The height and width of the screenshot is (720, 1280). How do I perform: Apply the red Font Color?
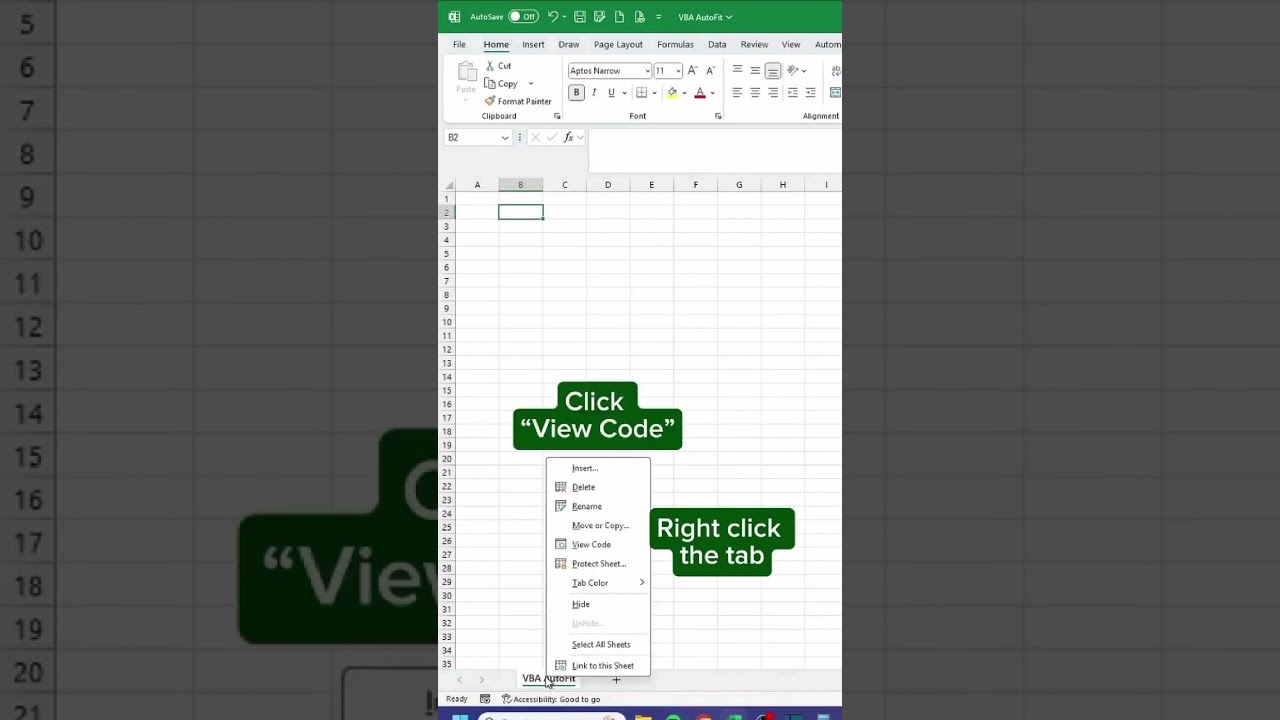700,93
